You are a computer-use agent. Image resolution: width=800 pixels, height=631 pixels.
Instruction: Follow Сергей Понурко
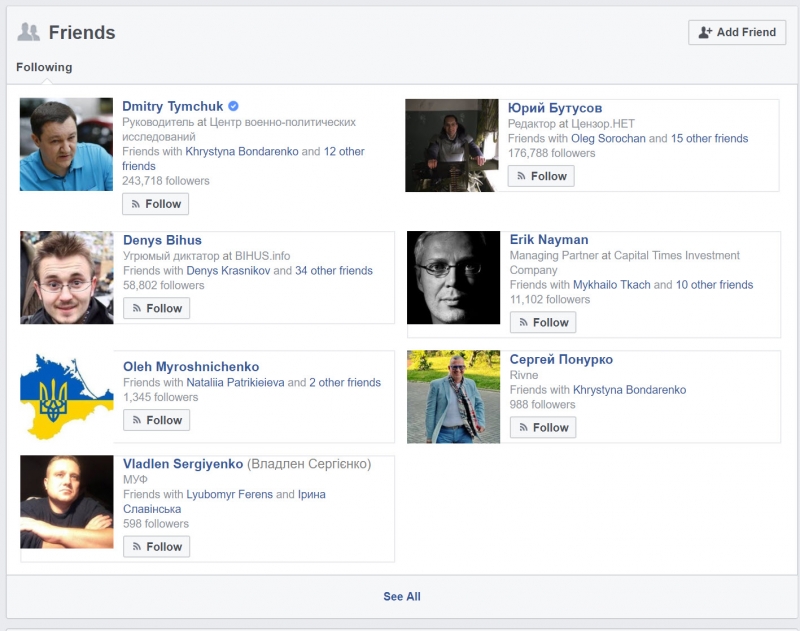pyautogui.click(x=542, y=427)
